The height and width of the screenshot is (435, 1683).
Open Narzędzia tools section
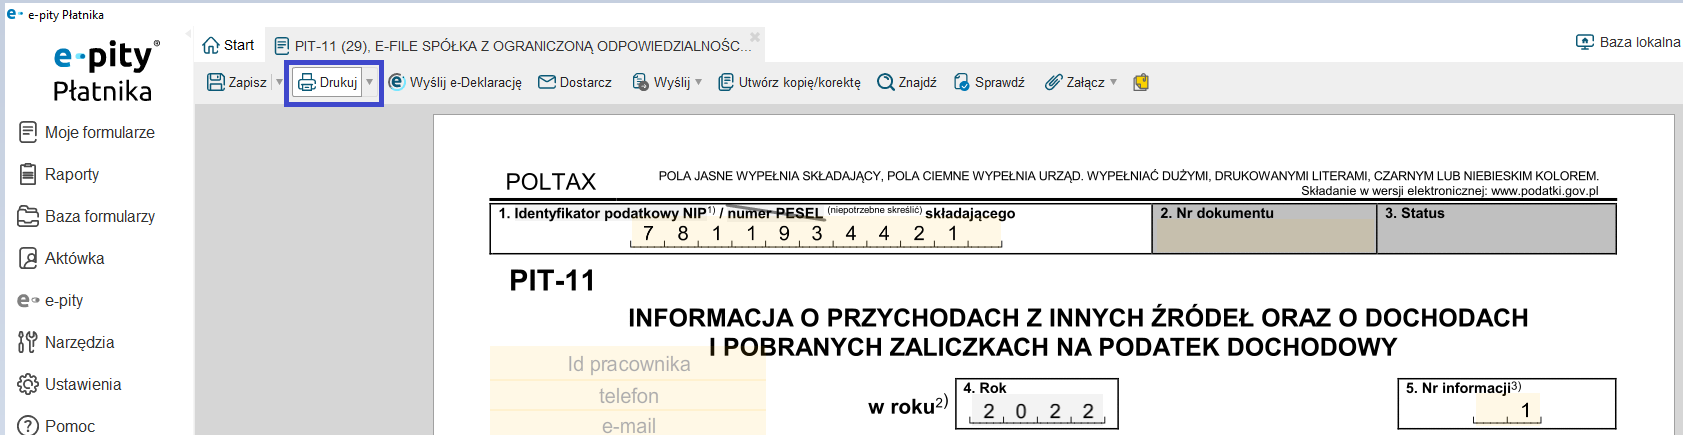tap(66, 342)
